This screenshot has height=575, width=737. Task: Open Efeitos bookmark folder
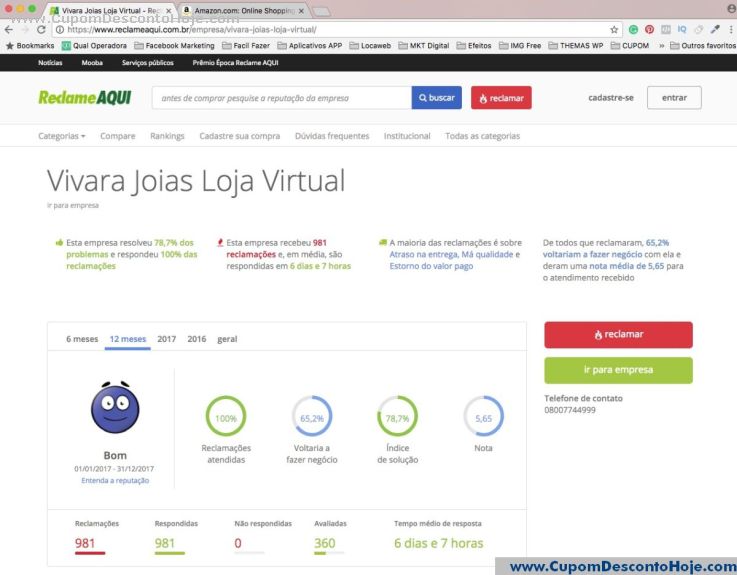474,46
